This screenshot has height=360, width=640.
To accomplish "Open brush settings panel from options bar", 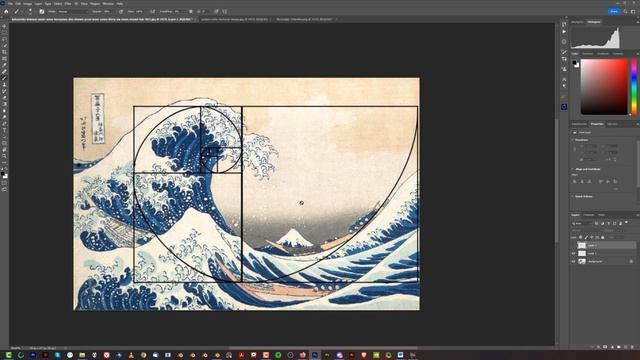I will pos(42,11).
